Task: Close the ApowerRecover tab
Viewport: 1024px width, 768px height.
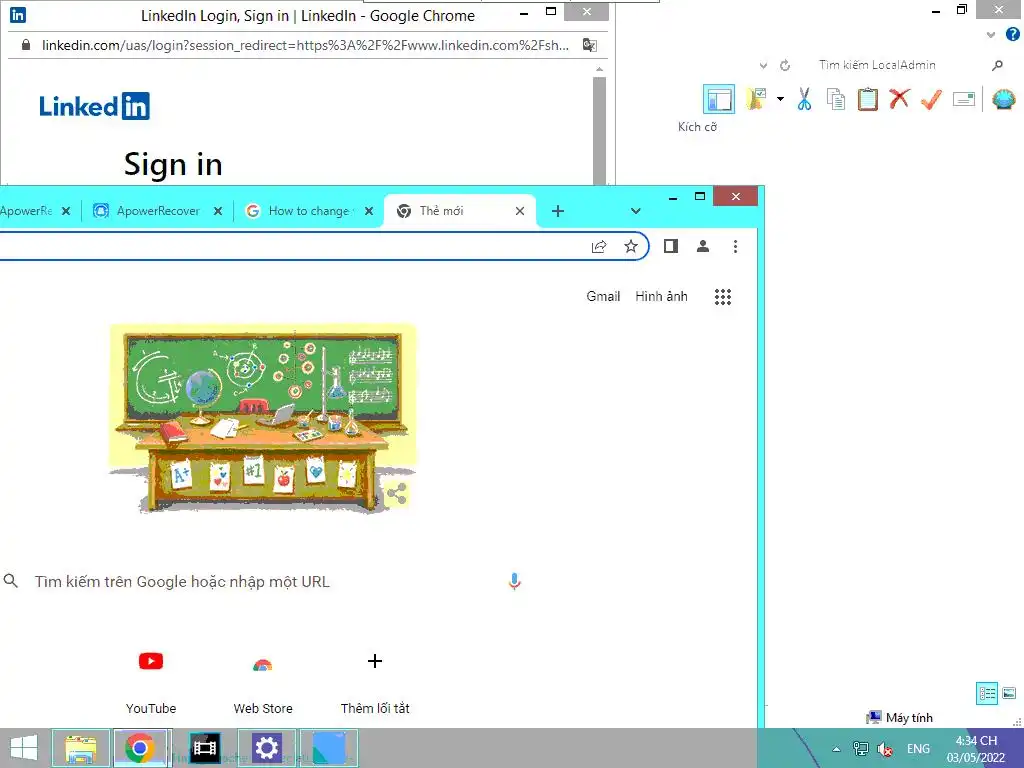Action: pos(218,211)
